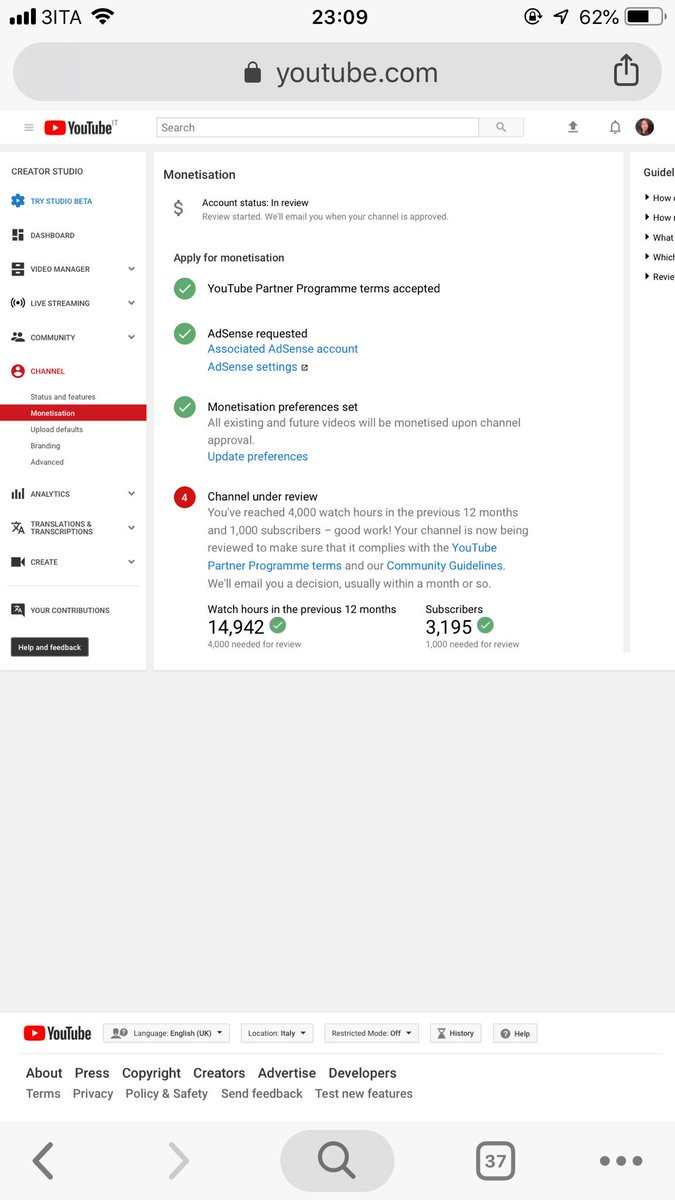Click Test new features footer link

(364, 1094)
